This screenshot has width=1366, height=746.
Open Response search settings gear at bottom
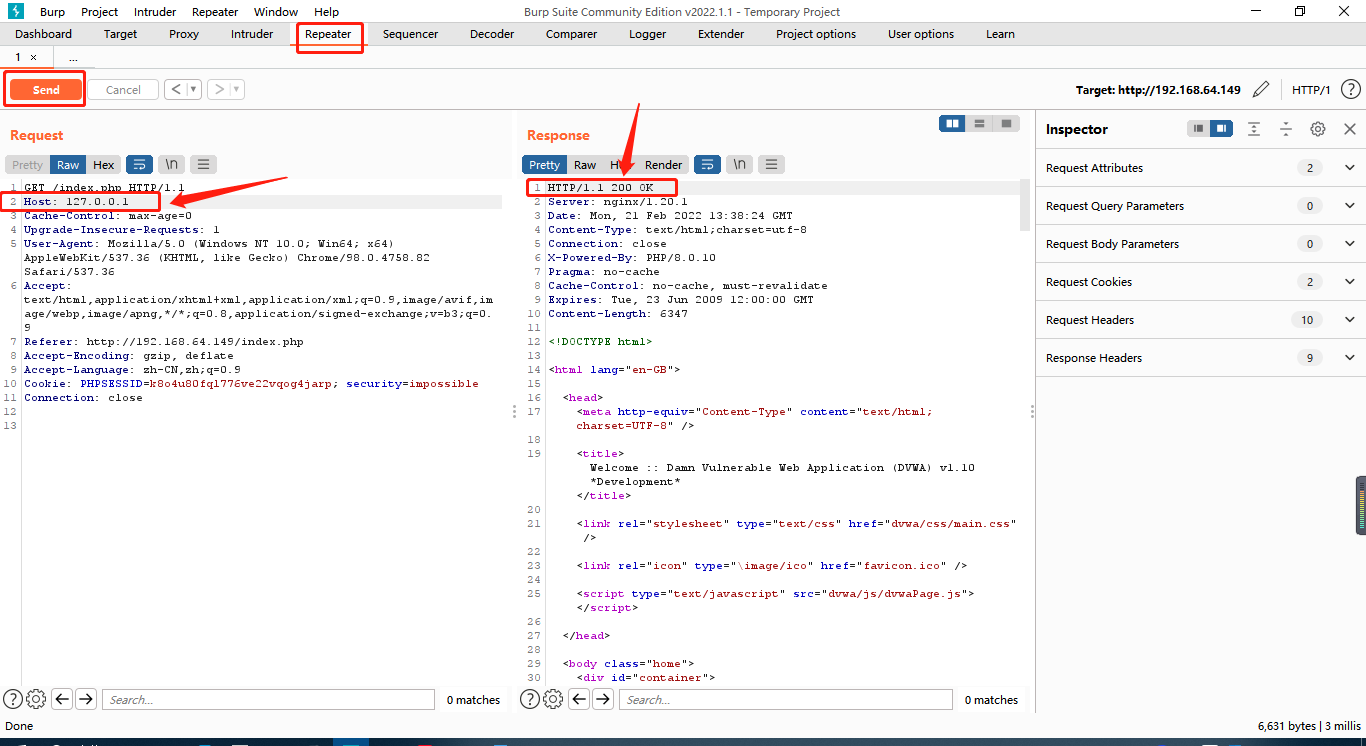click(x=553, y=699)
